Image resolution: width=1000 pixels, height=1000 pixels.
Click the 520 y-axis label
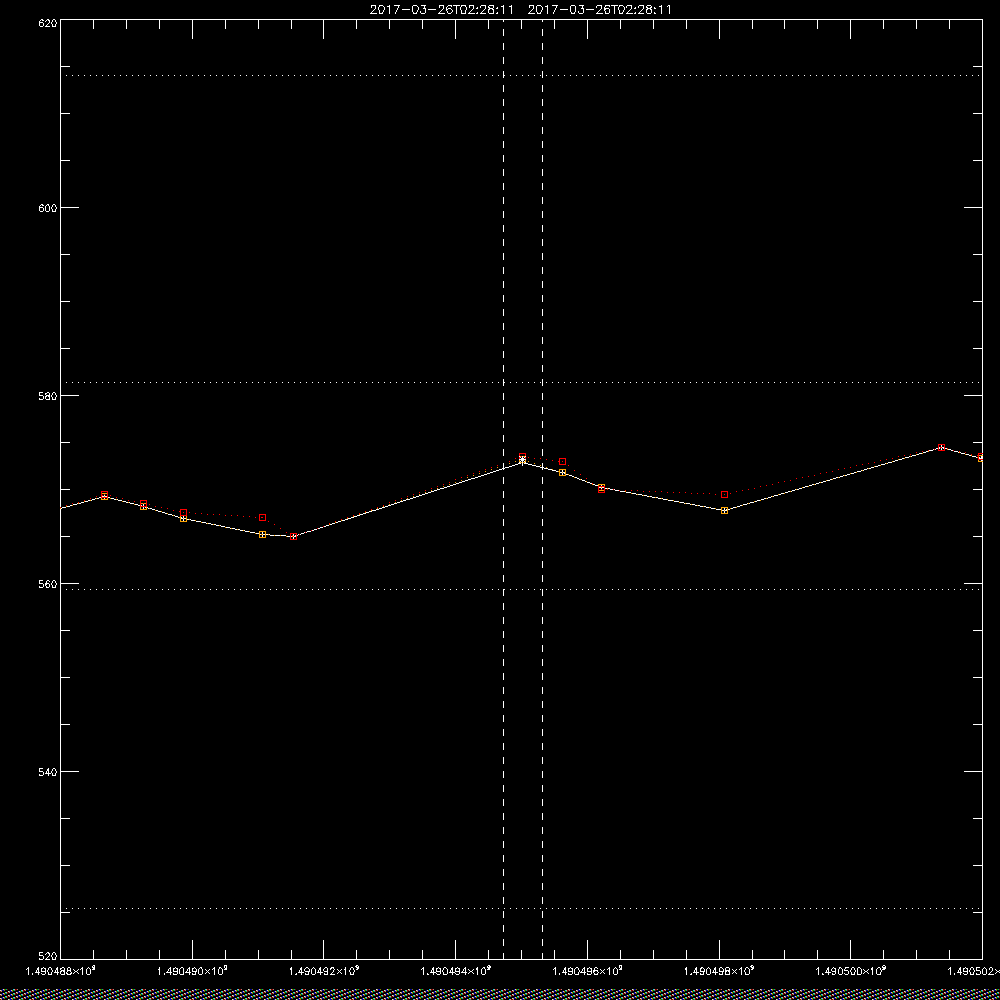(x=48, y=957)
